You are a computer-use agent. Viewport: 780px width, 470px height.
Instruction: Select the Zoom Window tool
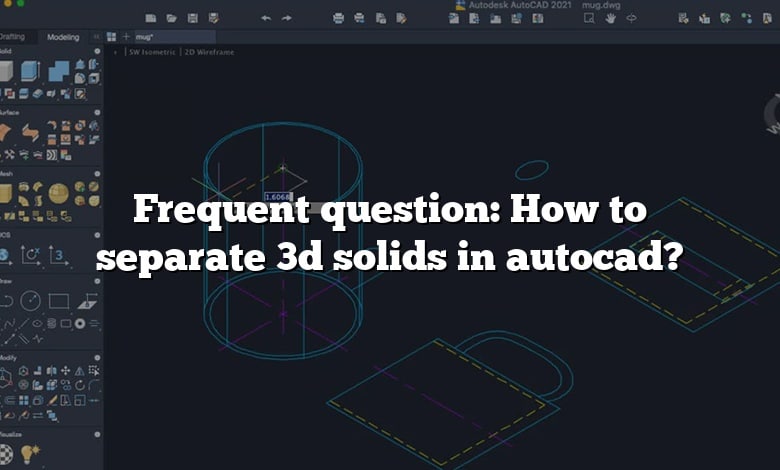[x=589, y=18]
